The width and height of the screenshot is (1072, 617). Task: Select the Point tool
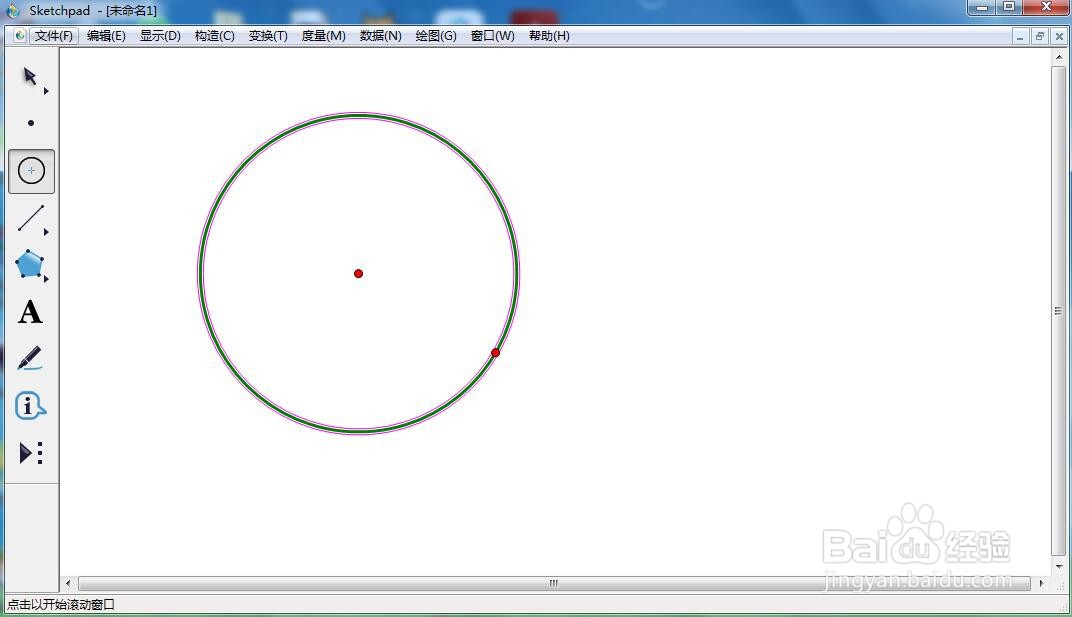coord(31,123)
